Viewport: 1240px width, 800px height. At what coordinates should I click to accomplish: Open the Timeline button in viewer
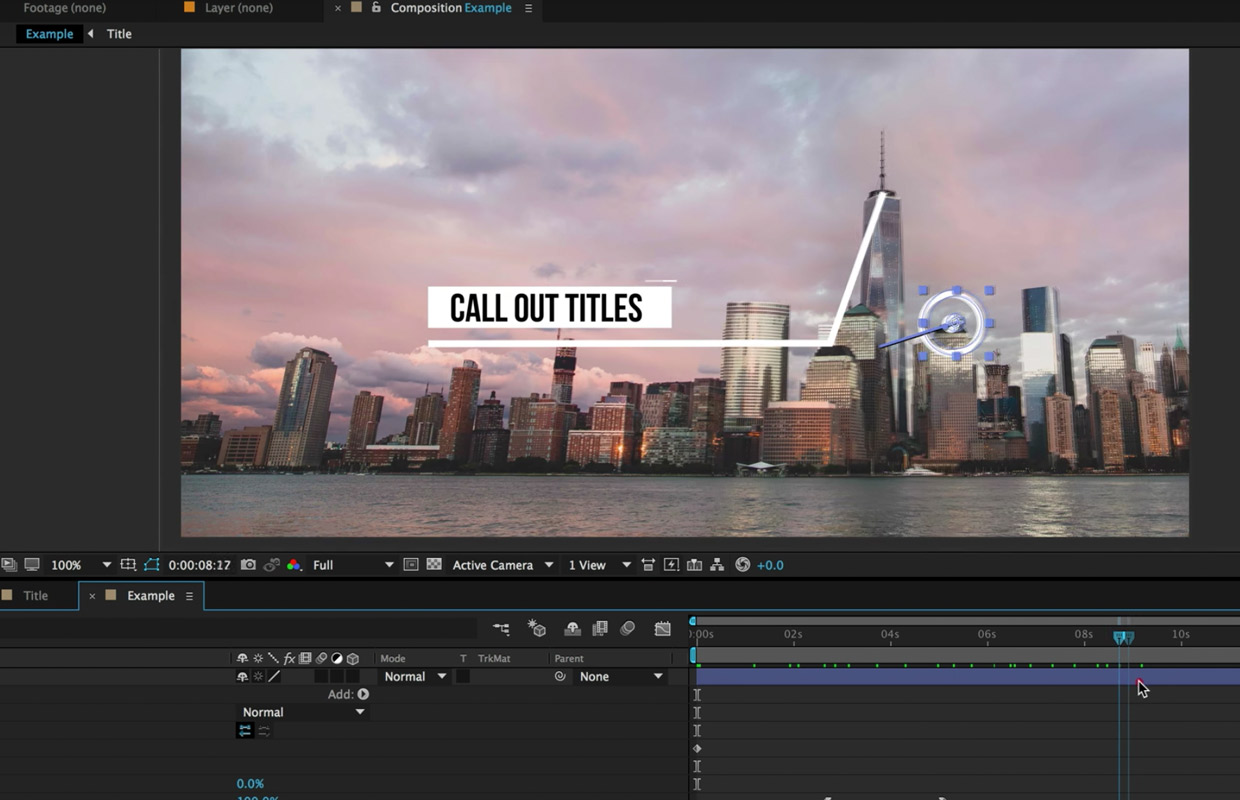pyautogui.click(x=694, y=565)
